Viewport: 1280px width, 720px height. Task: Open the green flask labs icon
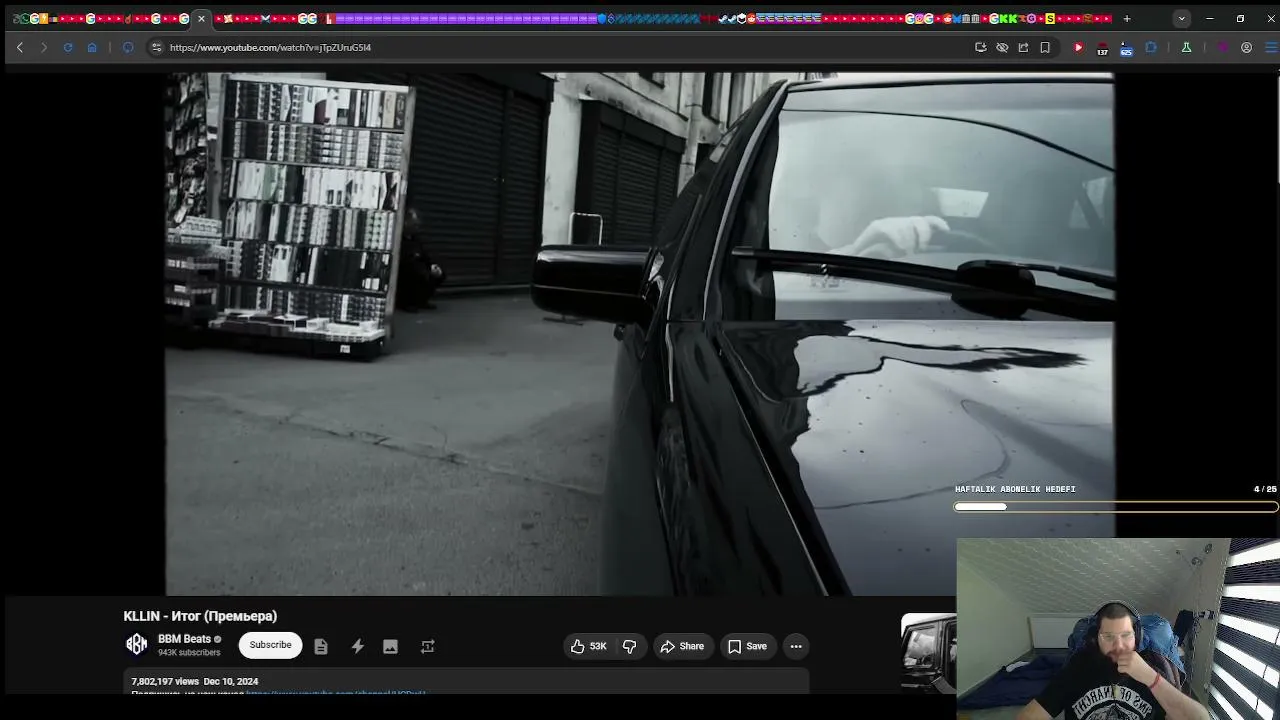click(x=1186, y=47)
